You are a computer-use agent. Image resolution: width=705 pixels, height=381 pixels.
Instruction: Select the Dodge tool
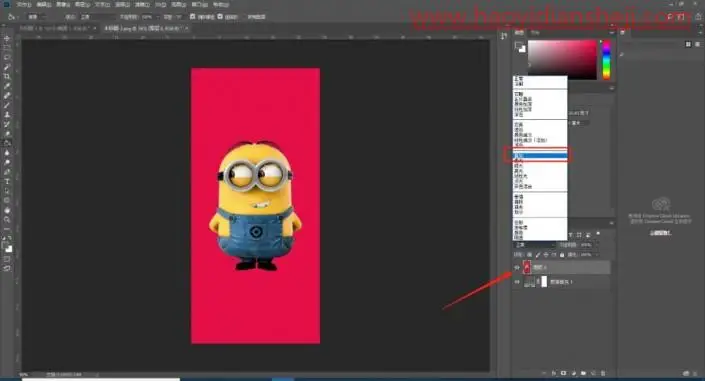coord(7,163)
